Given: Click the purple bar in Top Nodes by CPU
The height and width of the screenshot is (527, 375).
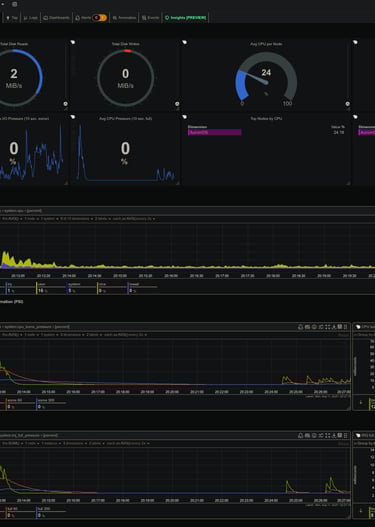Looking at the screenshot, I should click(214, 132).
